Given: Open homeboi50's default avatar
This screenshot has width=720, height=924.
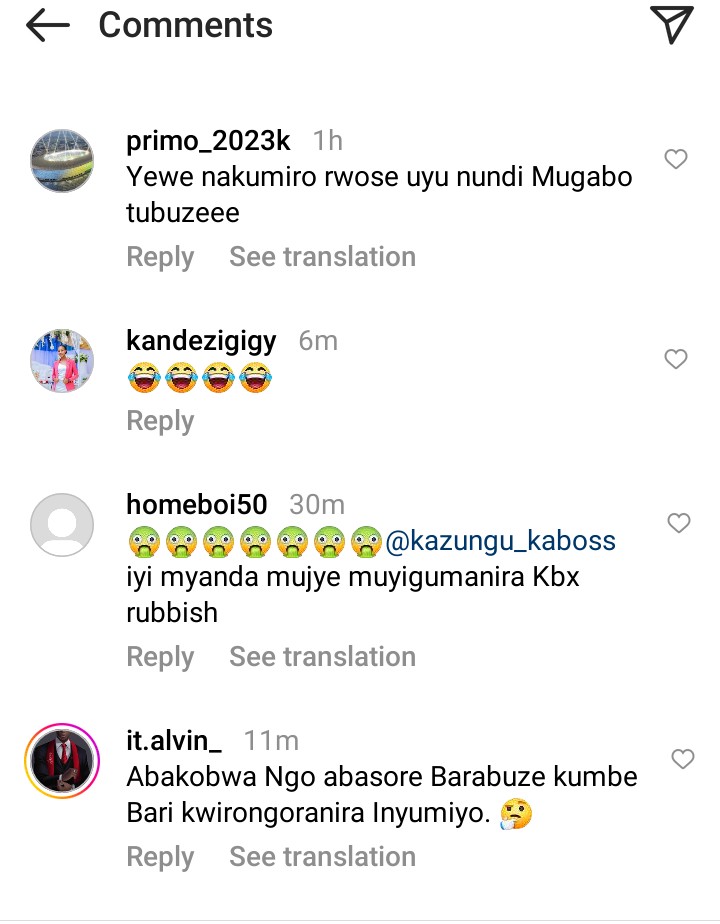Looking at the screenshot, I should click(x=62, y=524).
